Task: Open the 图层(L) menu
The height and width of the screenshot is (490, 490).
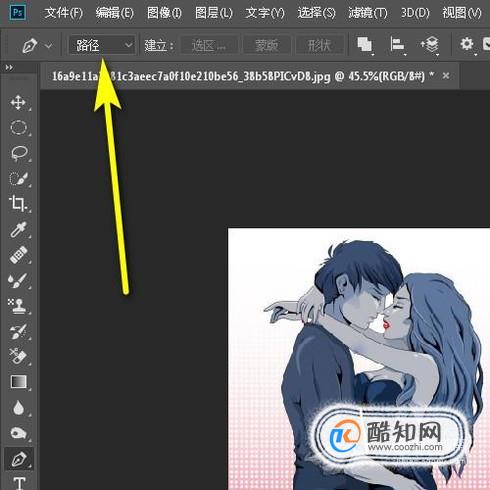Action: point(214,13)
